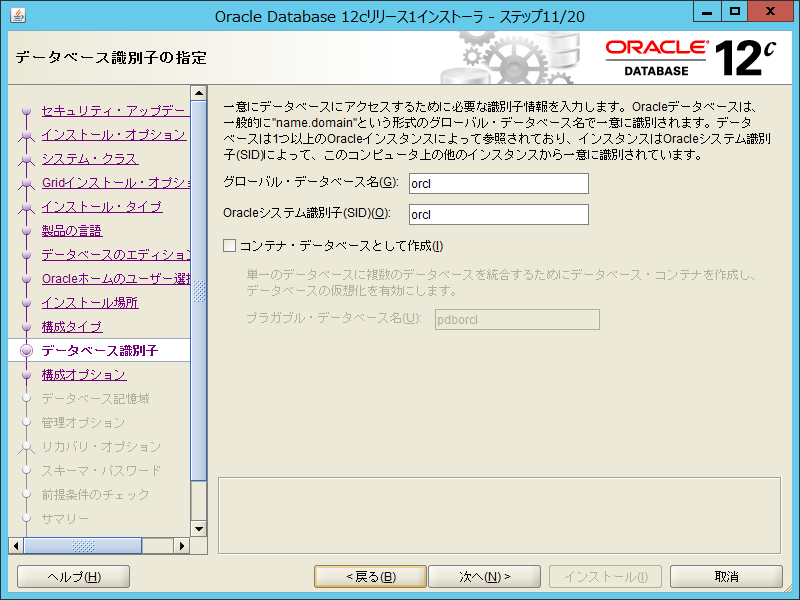Open セキュリティ・アップデート step link
This screenshot has width=800, height=600.
tap(113, 111)
